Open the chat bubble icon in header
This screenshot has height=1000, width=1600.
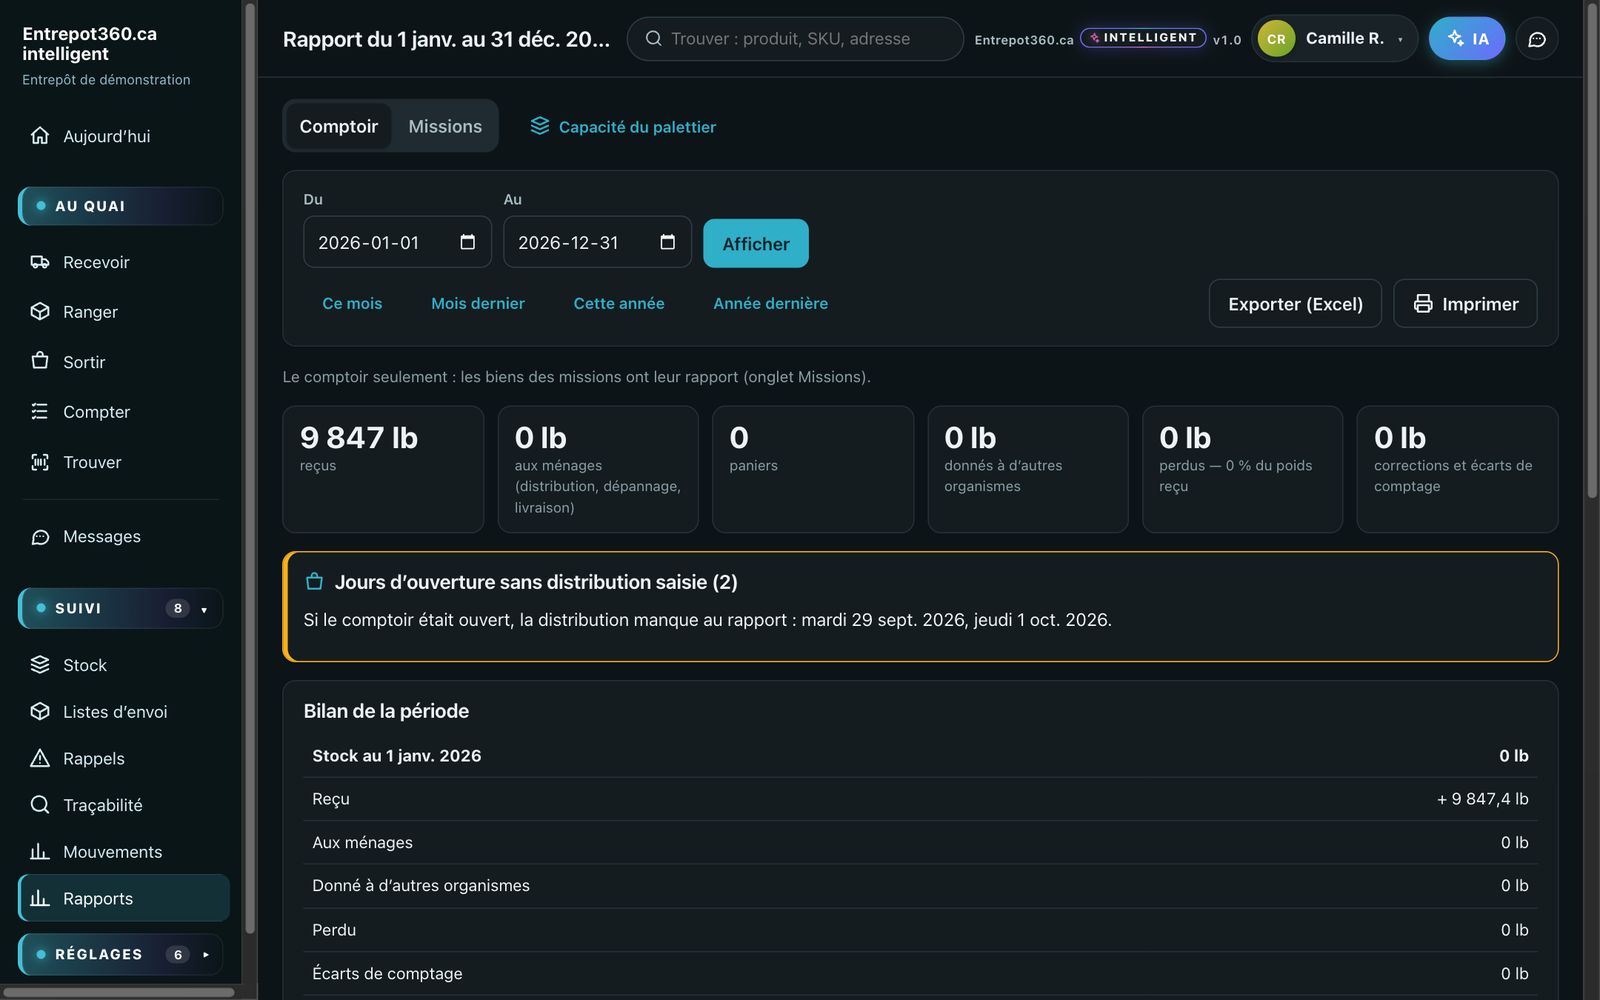pyautogui.click(x=1537, y=39)
